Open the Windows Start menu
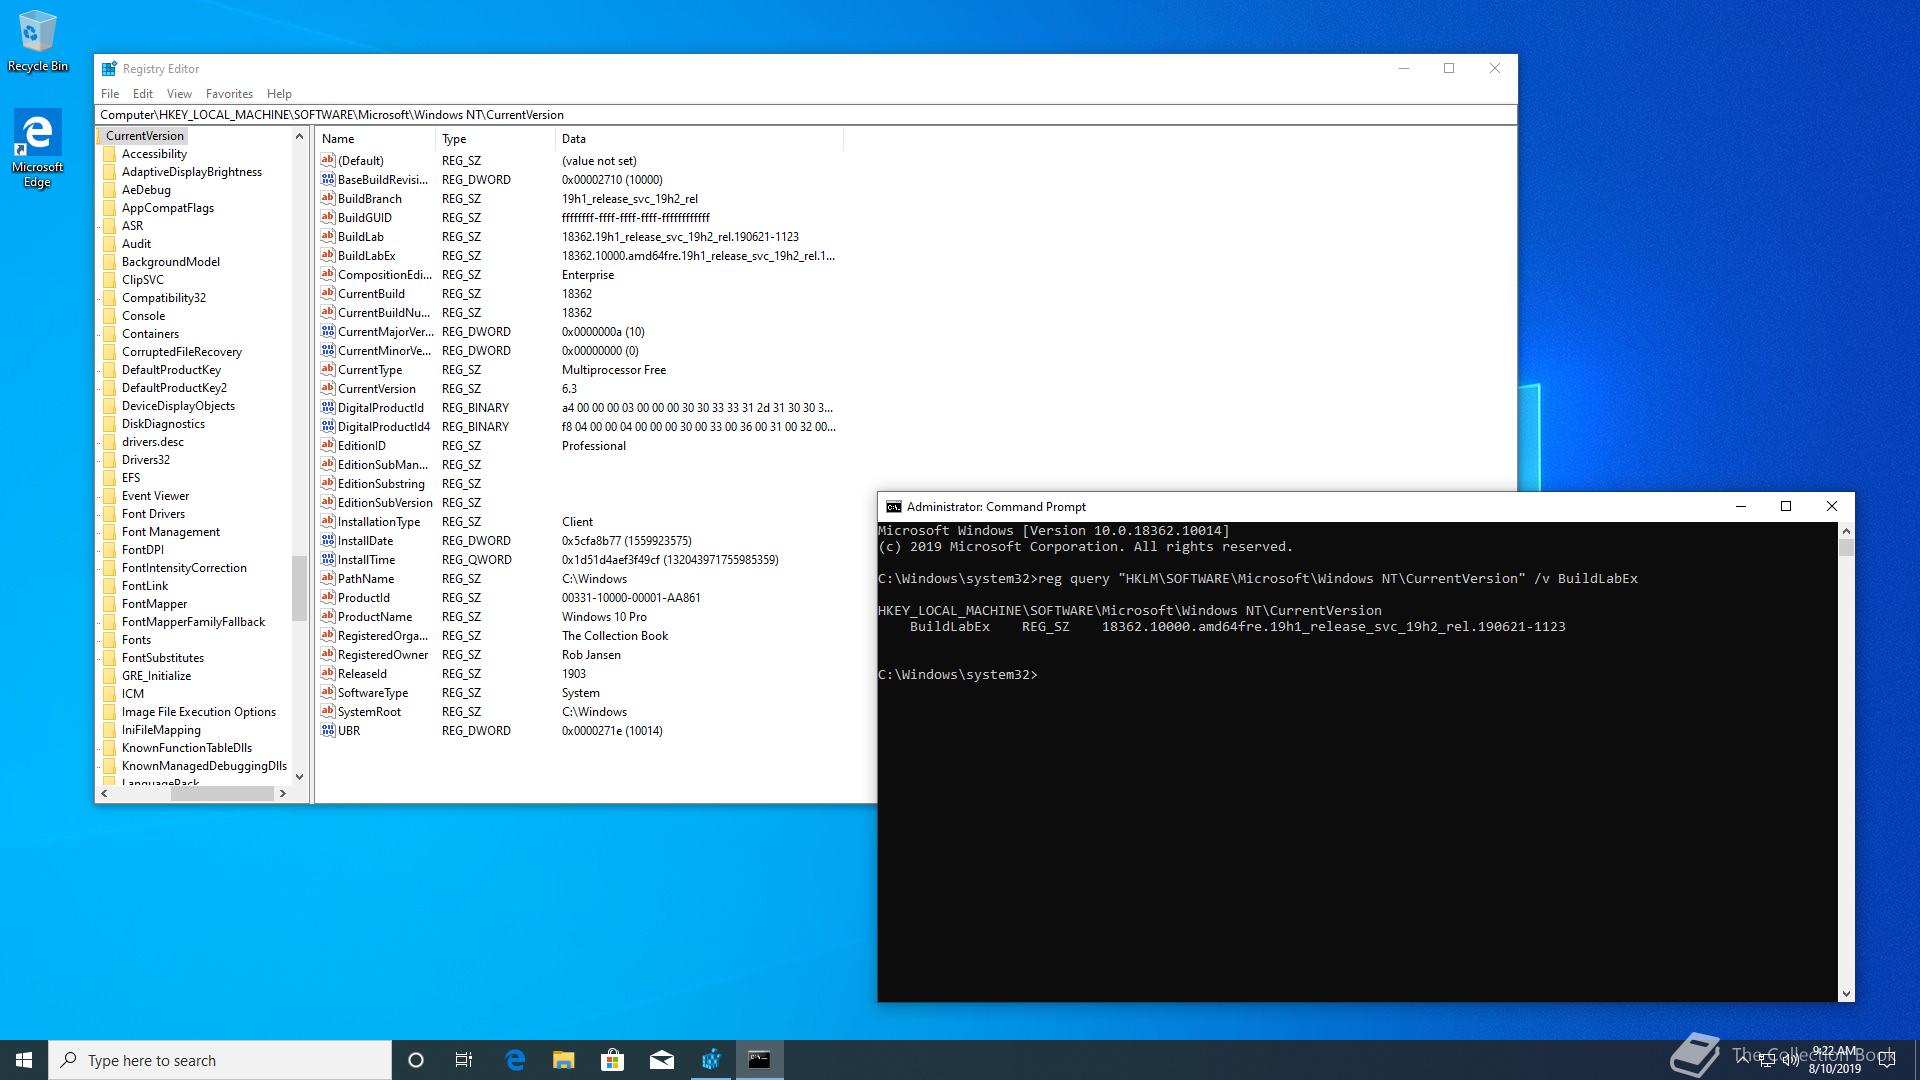This screenshot has height=1080, width=1920. [x=24, y=1060]
